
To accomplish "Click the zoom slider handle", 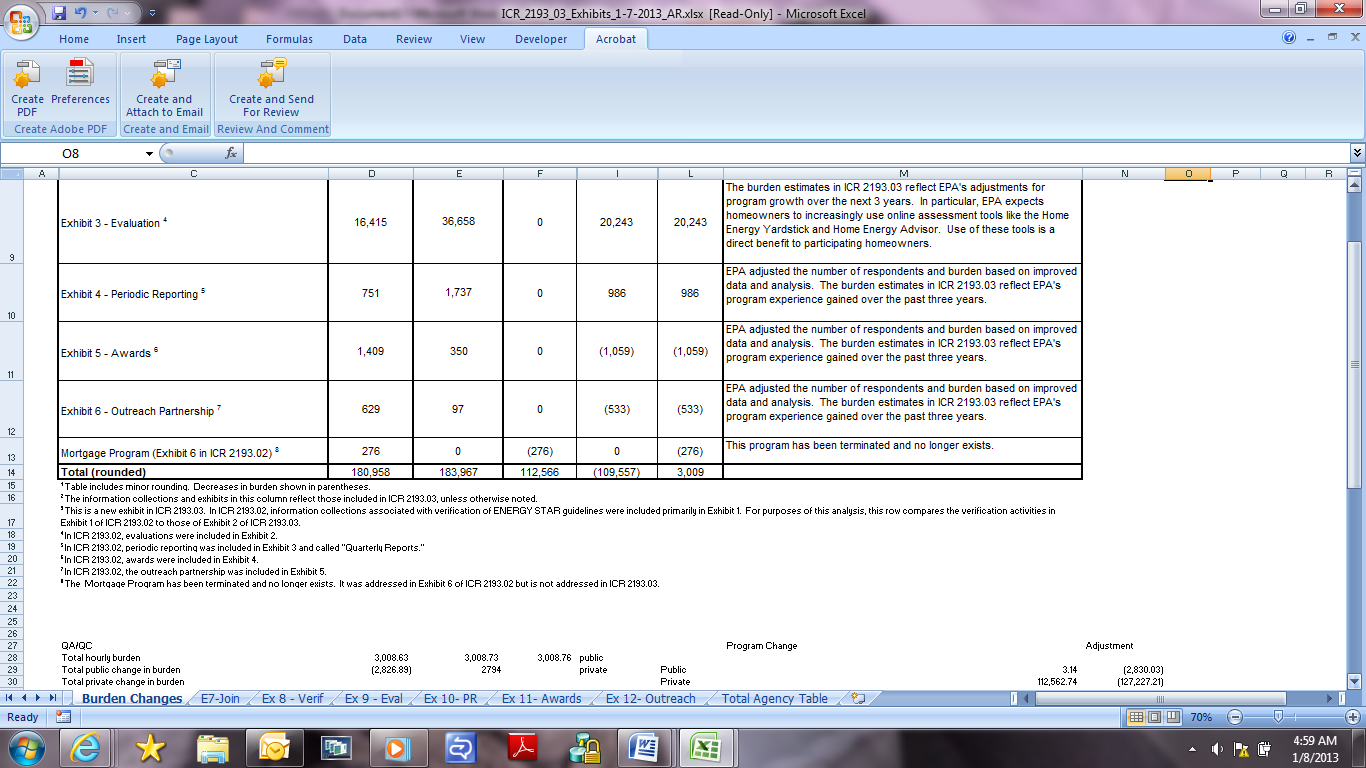I will coord(1278,717).
